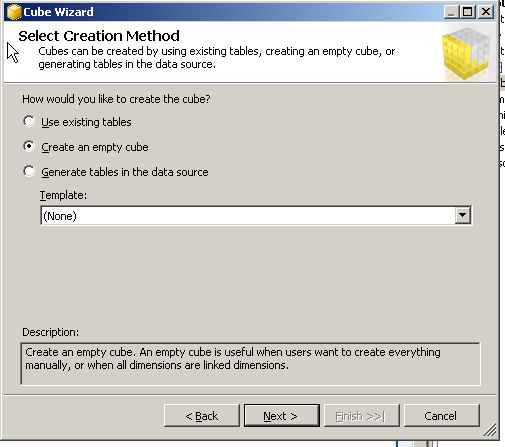The image size is (505, 447).
Task: Click the Cube Wizard title bar icon
Action: click(14, 12)
